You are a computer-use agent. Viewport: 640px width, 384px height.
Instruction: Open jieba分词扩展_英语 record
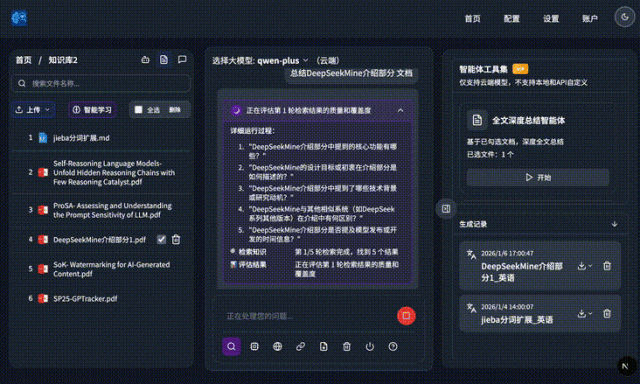(x=517, y=320)
